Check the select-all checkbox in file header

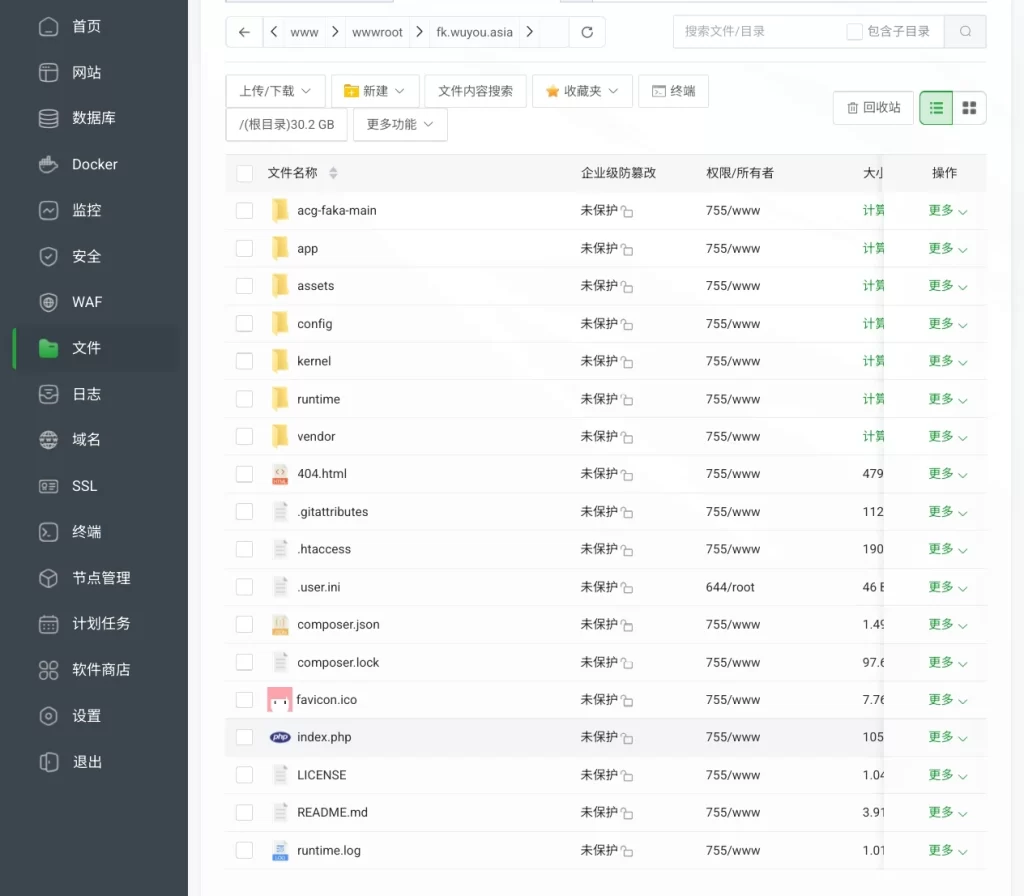pyautogui.click(x=244, y=172)
